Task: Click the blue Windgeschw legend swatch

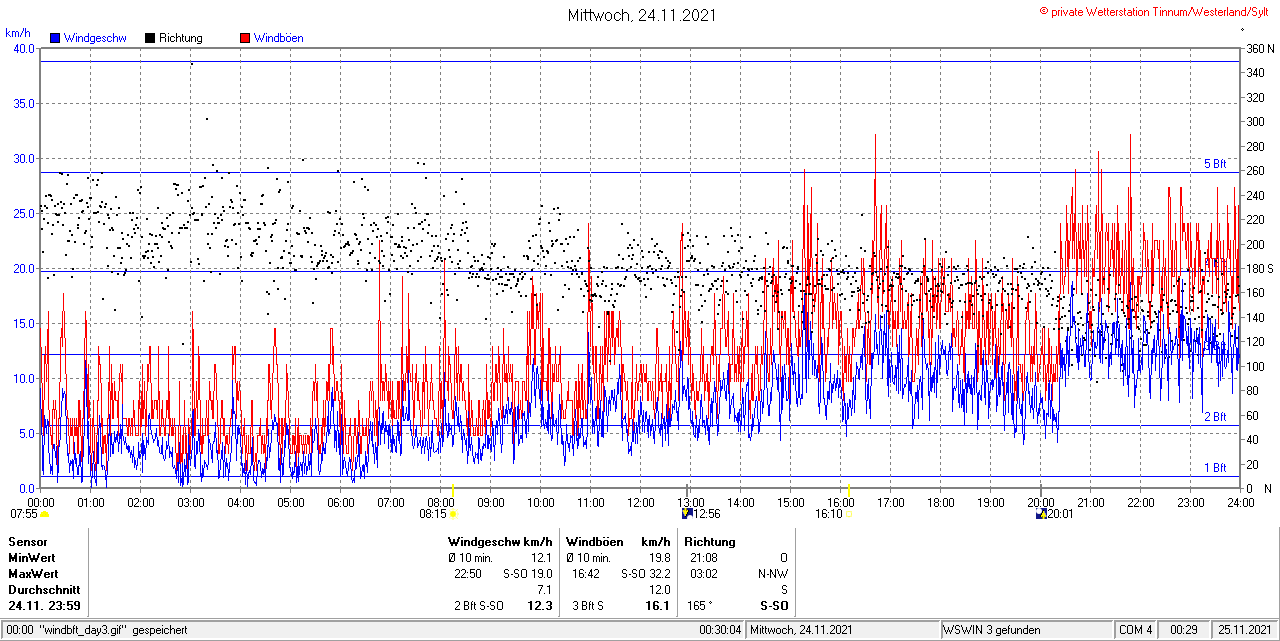Action: tap(56, 38)
